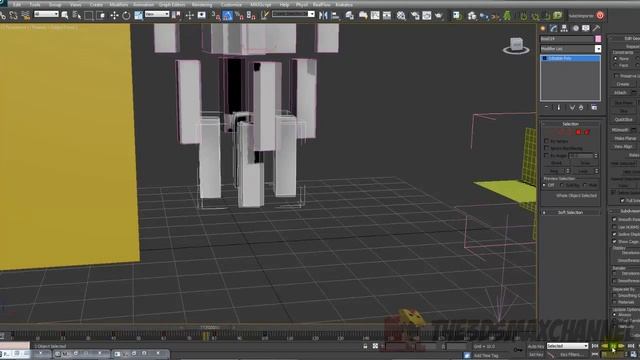Click the teapot Render icon
The width and height of the screenshot is (640, 360).
pyautogui.click(x=439, y=16)
